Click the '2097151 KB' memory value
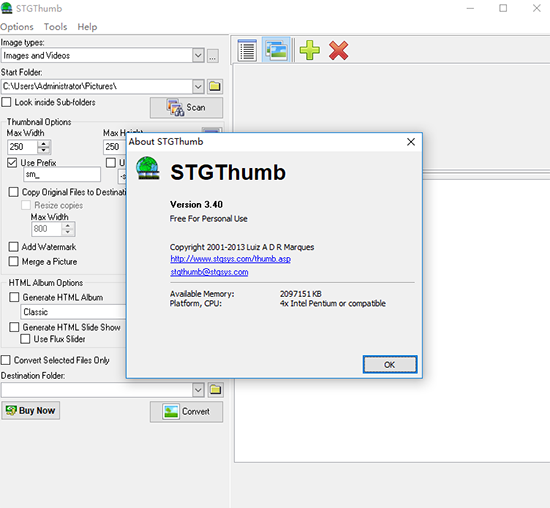Screen dimensions: 550x508 point(301,294)
